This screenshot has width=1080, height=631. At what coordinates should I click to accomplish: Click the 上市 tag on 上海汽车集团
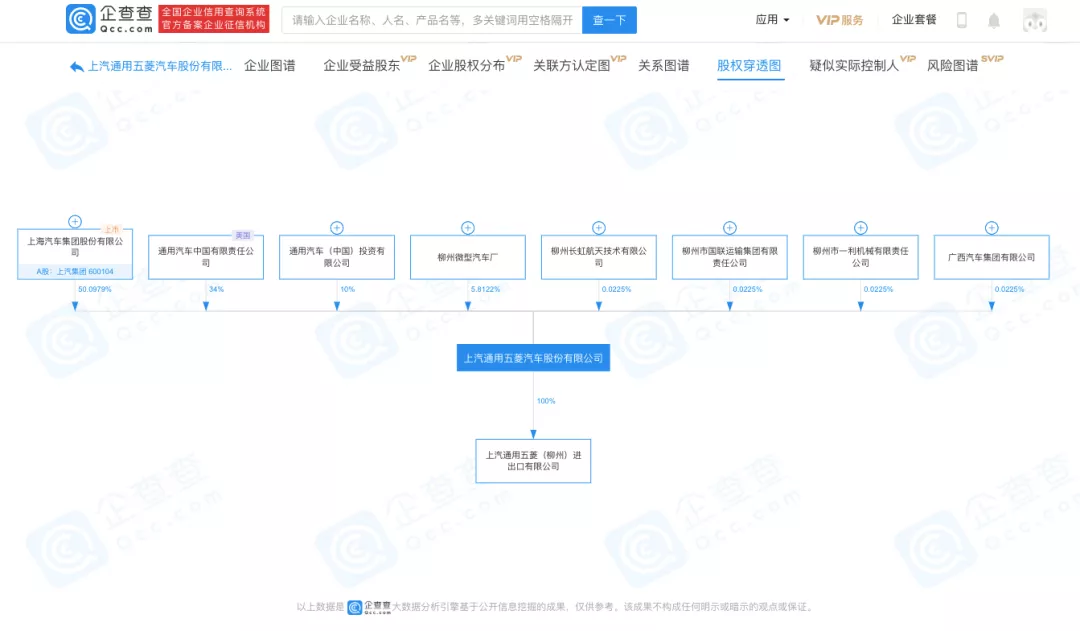[x=112, y=227]
